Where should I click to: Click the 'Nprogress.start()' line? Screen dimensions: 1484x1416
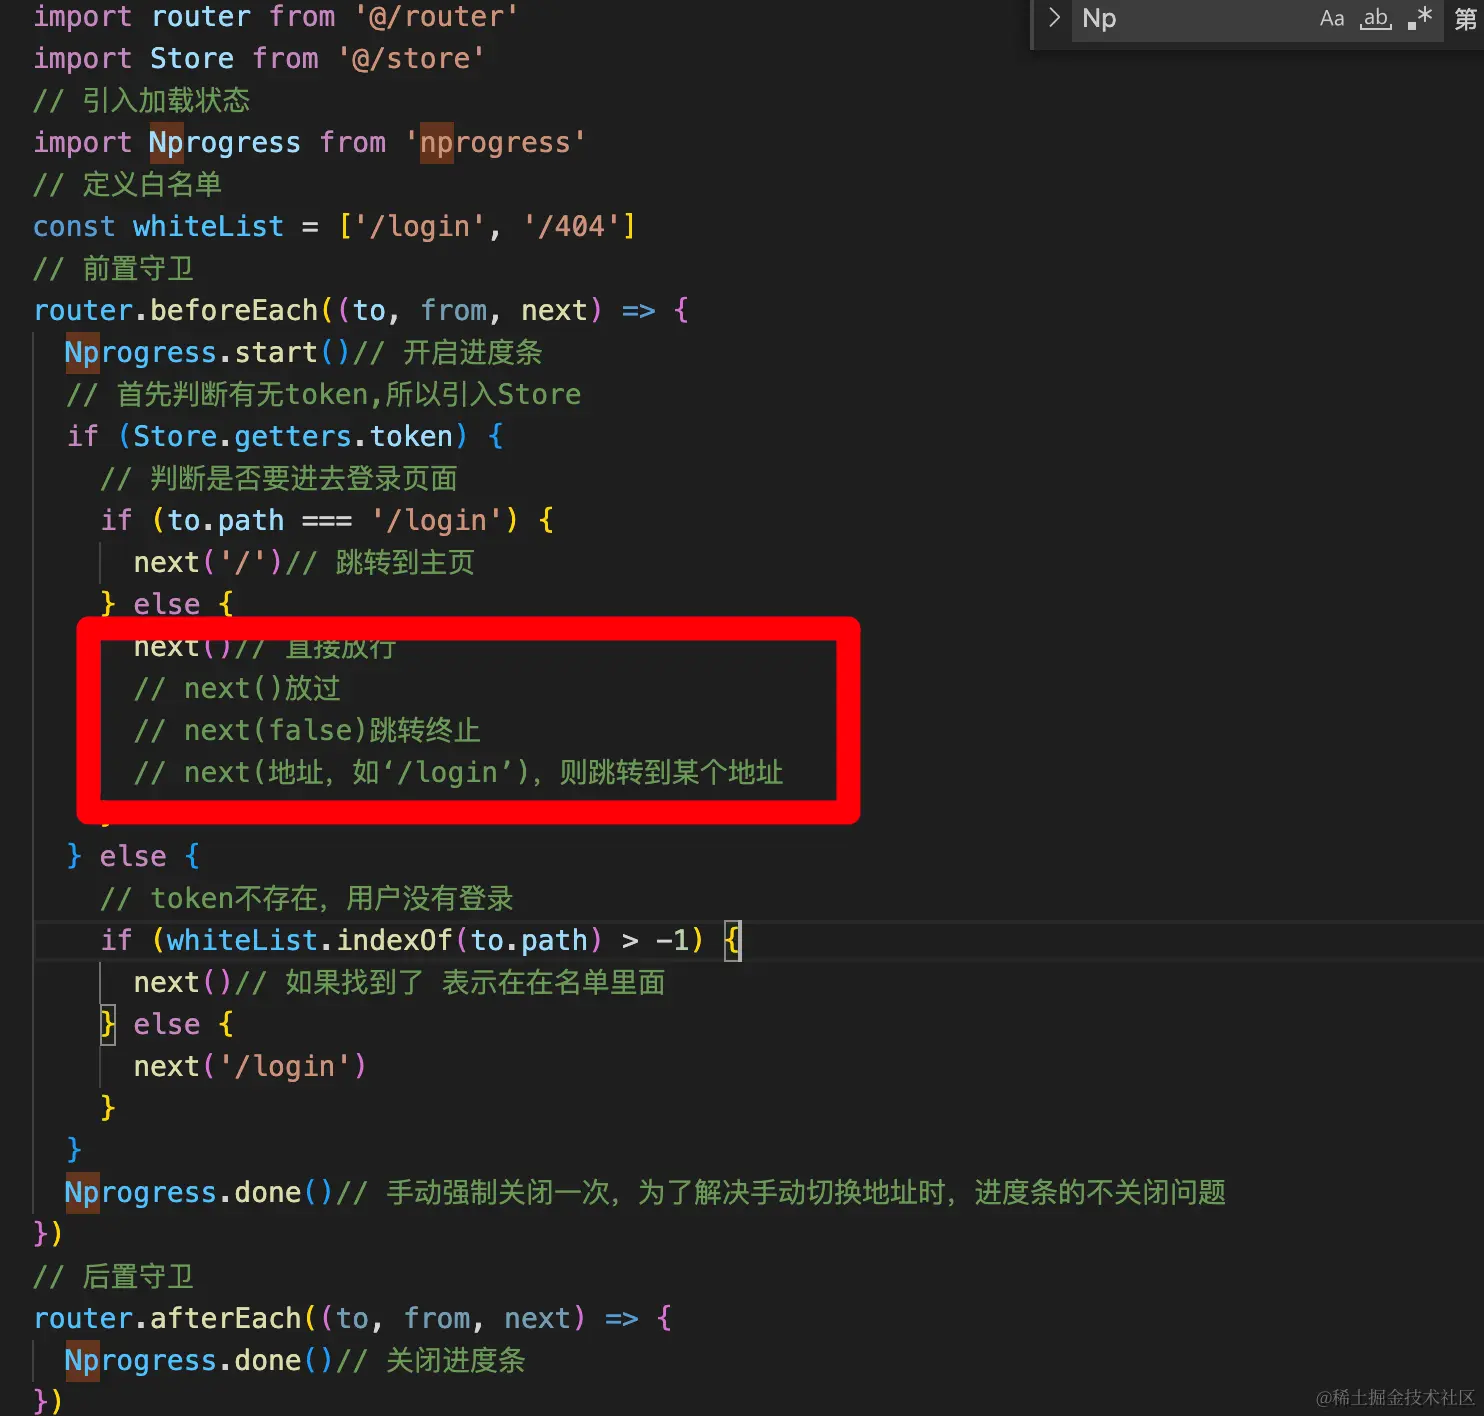[303, 352]
